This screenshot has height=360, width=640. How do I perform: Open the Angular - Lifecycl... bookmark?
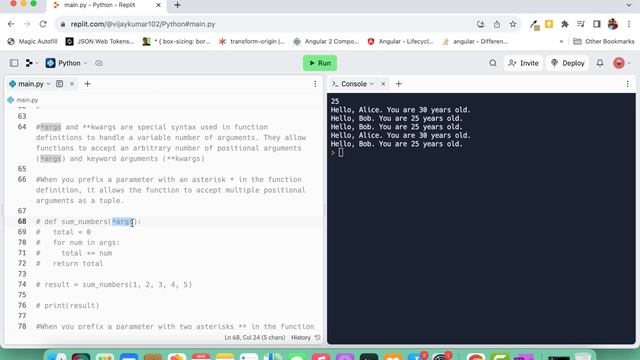pos(400,41)
